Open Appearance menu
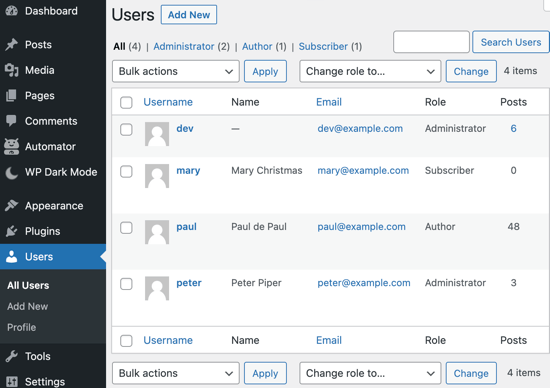550x388 pixels. [x=54, y=206]
